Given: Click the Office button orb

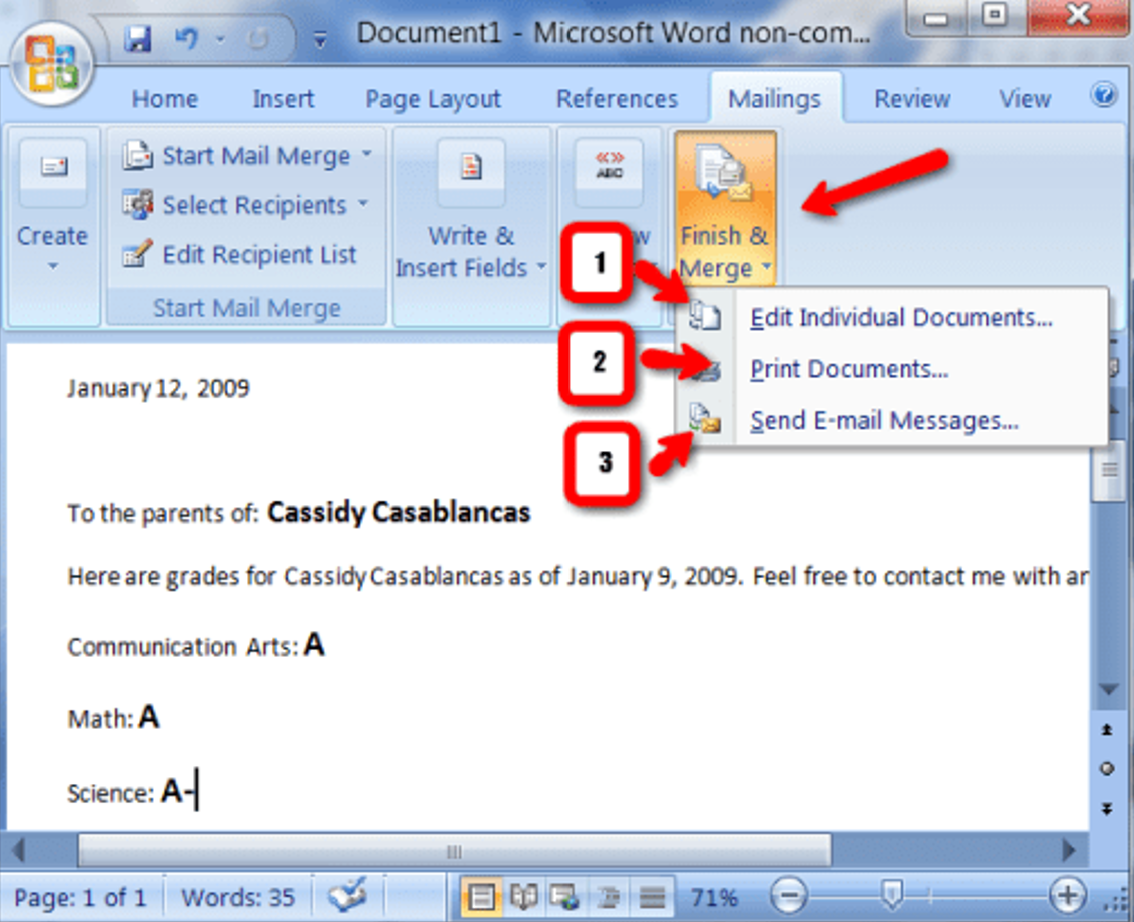Looking at the screenshot, I should click(51, 66).
